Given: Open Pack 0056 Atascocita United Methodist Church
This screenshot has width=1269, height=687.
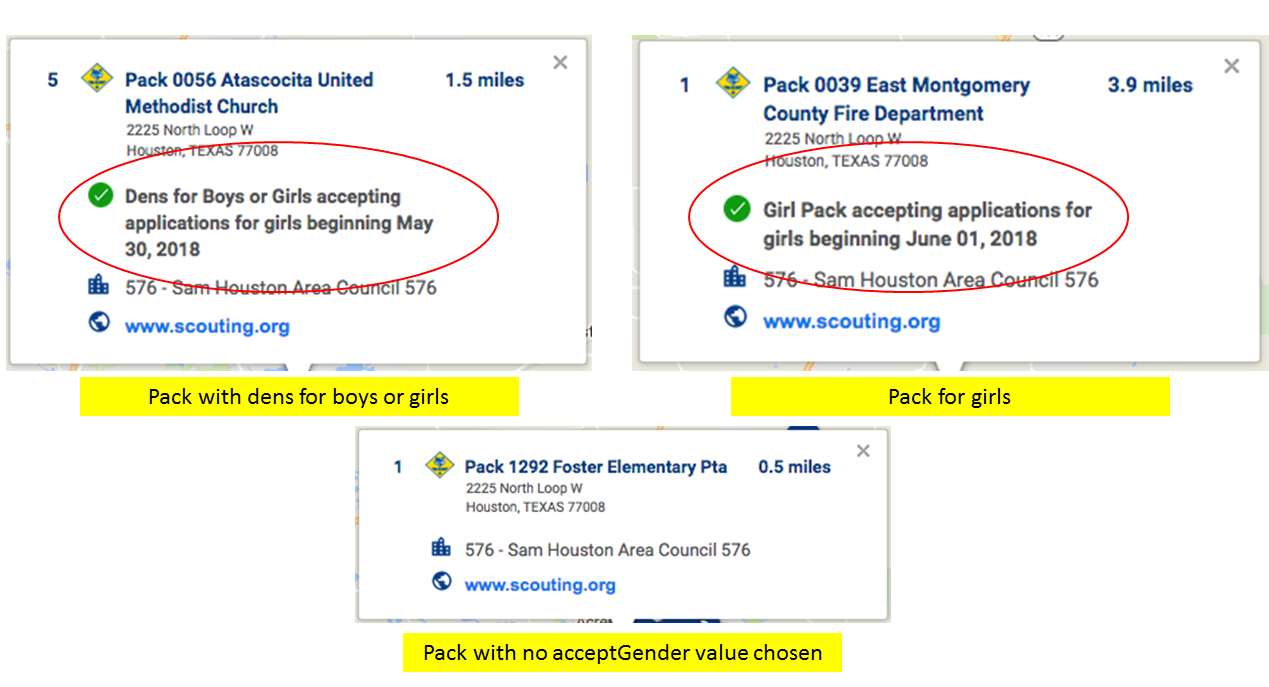Looking at the screenshot, I should [249, 93].
